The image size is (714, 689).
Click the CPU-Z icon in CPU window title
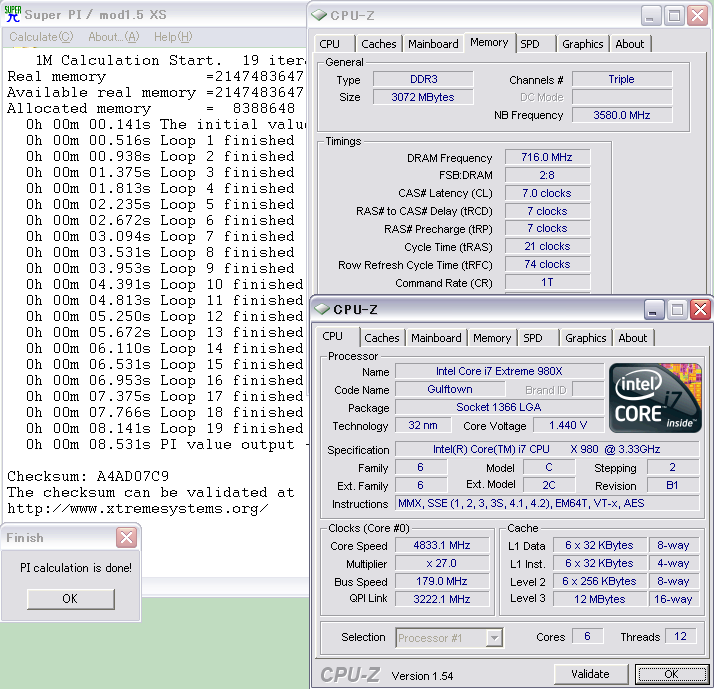coord(322,309)
